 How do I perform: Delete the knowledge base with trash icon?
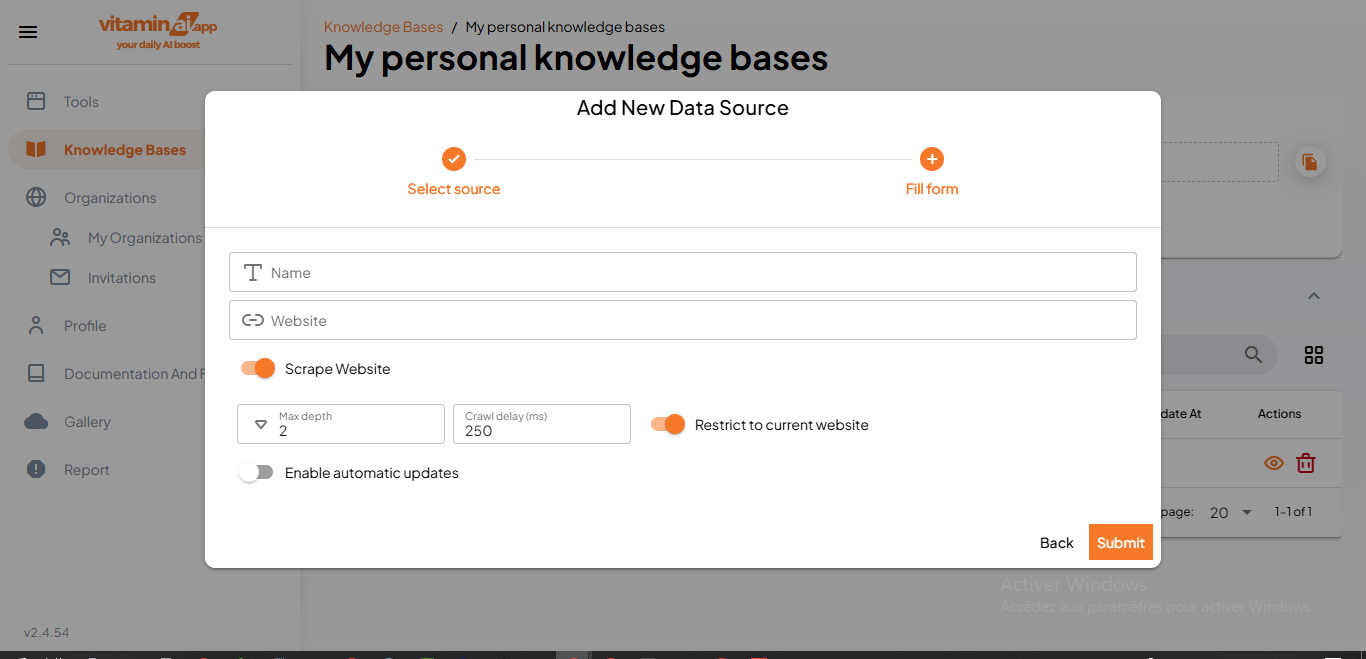click(x=1306, y=463)
